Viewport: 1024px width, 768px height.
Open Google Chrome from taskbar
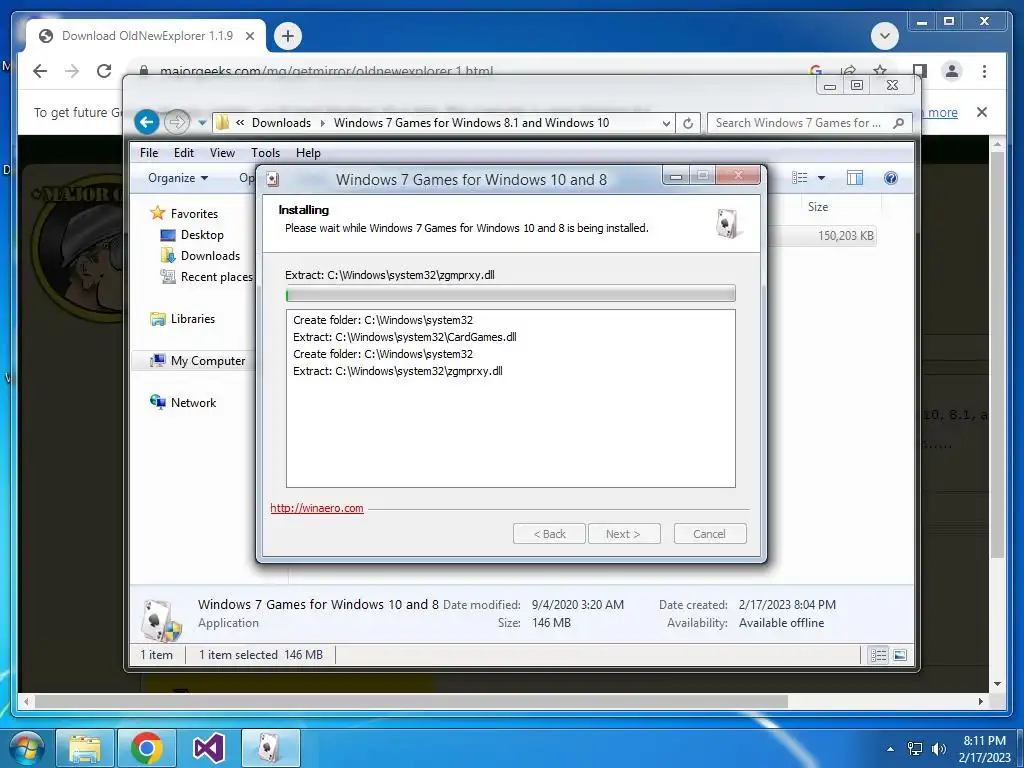(x=146, y=748)
